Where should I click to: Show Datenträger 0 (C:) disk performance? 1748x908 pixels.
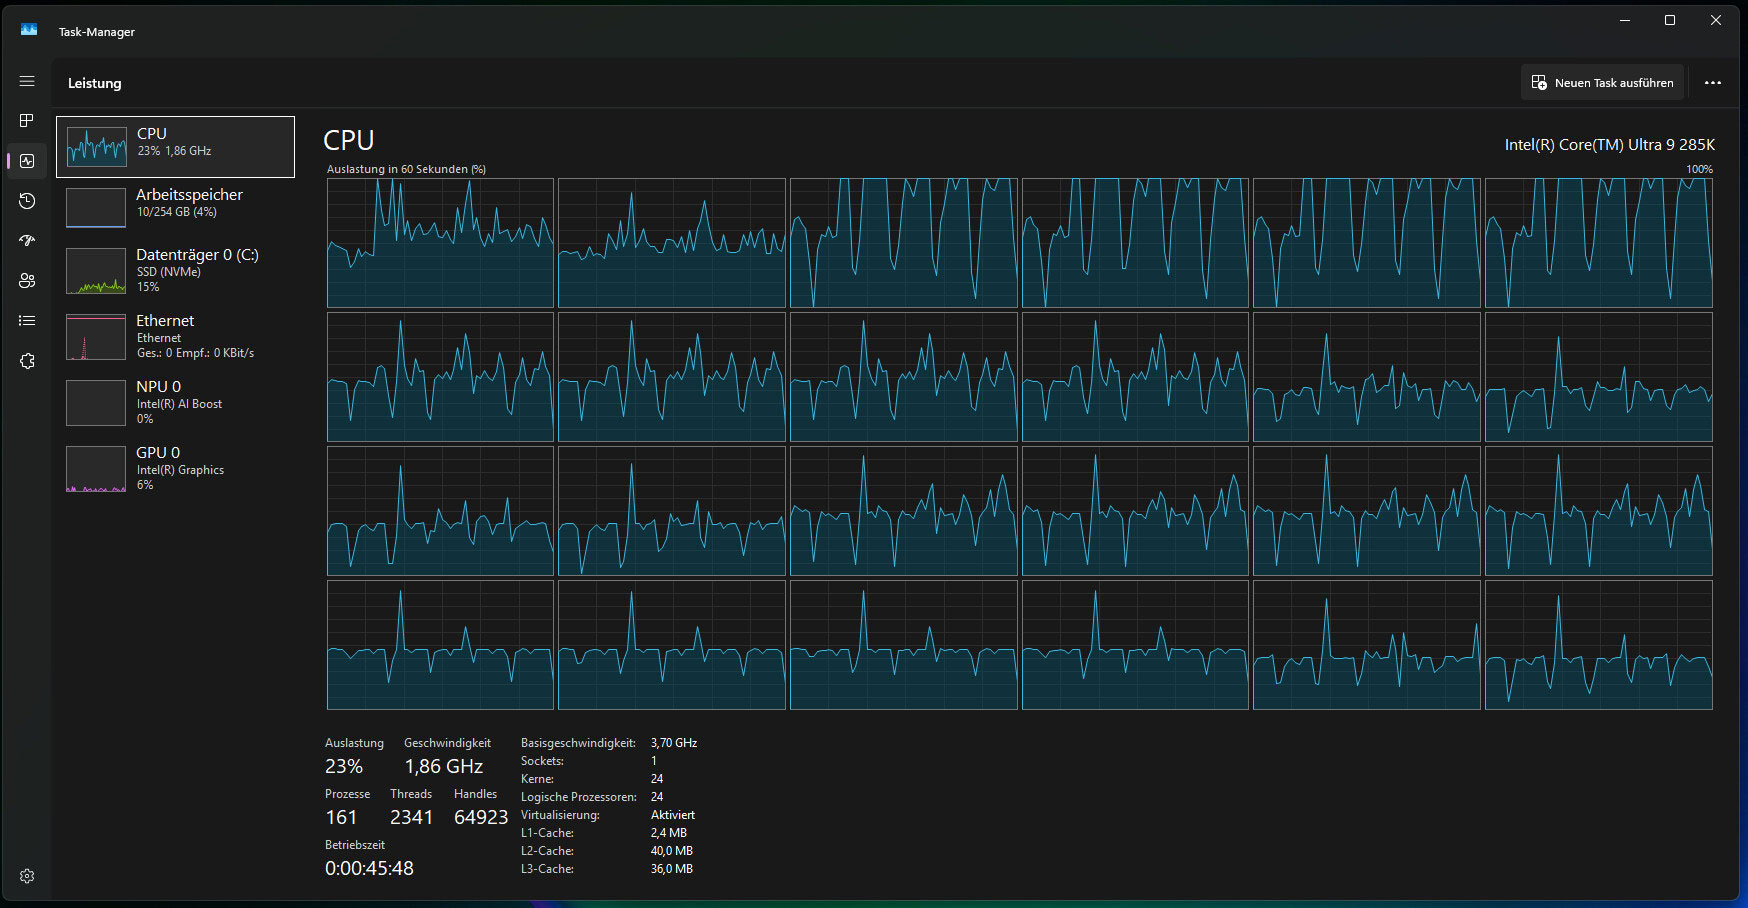point(175,270)
